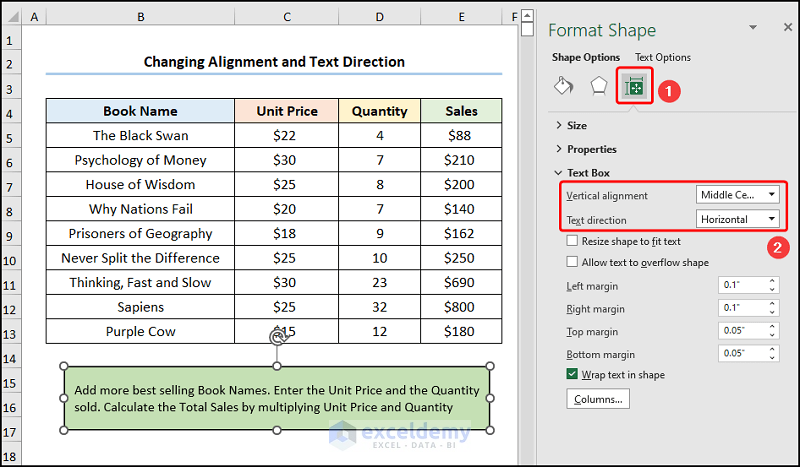The width and height of the screenshot is (800, 467).
Task: Select row 13 header
Action: pyautogui.click(x=10, y=334)
